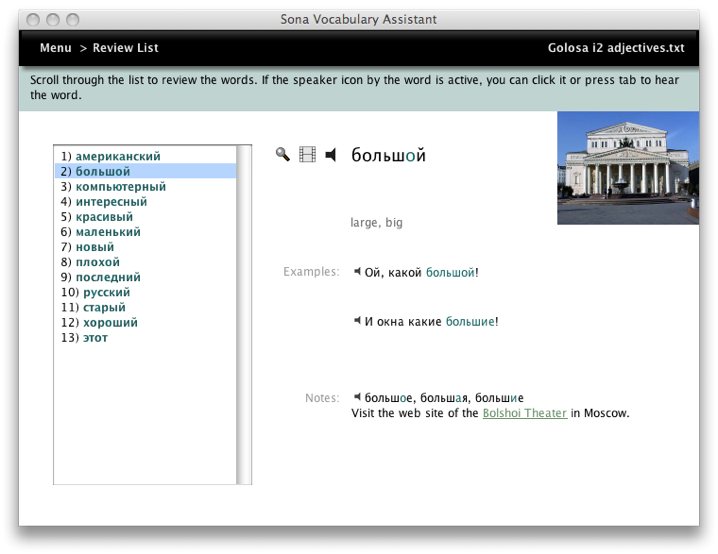Pick красивый in the vocabulary list
Viewport: 718px width, 554px height.
104,217
